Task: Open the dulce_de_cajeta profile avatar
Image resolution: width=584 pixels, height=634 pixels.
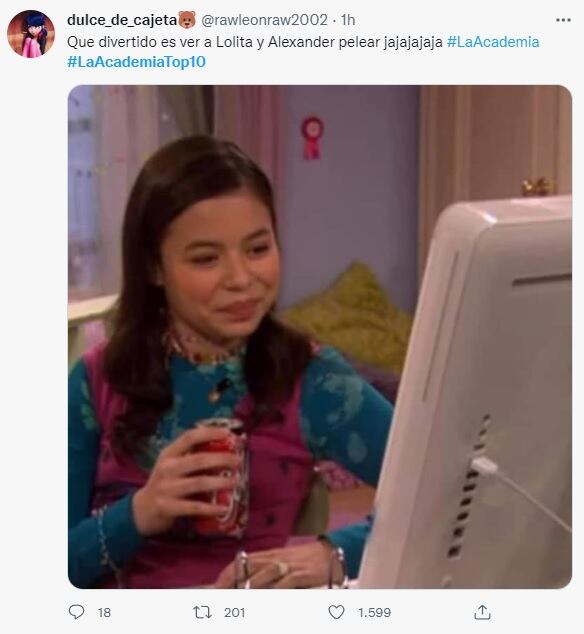Action: click(x=31, y=34)
